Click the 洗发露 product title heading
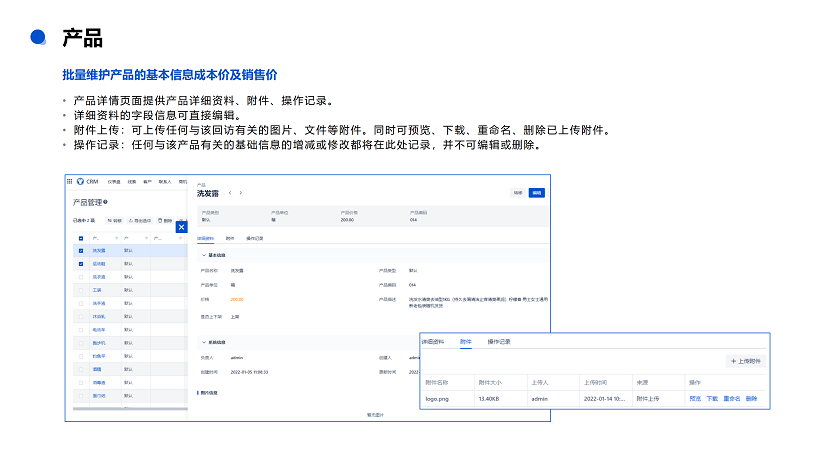 click(x=208, y=193)
